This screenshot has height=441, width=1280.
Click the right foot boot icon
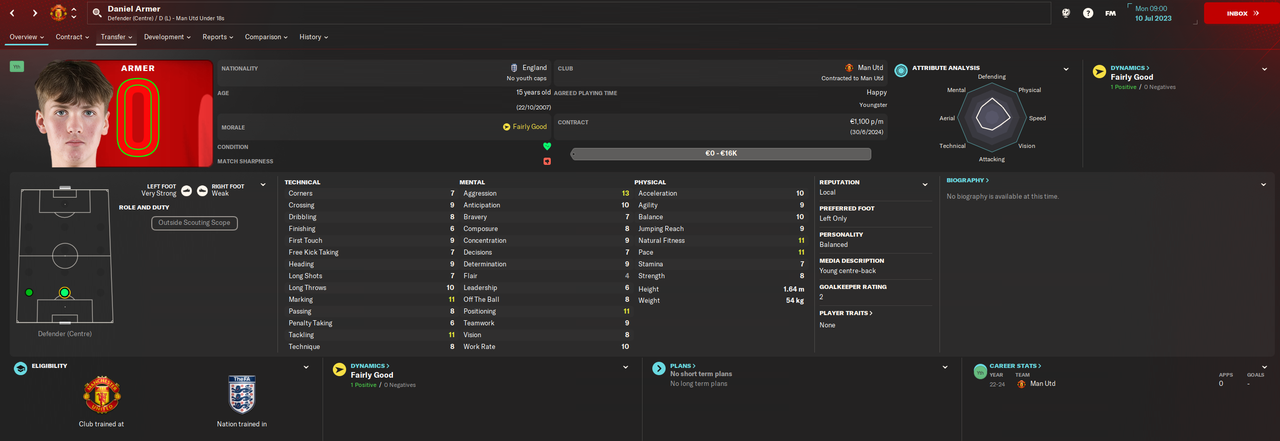click(202, 190)
